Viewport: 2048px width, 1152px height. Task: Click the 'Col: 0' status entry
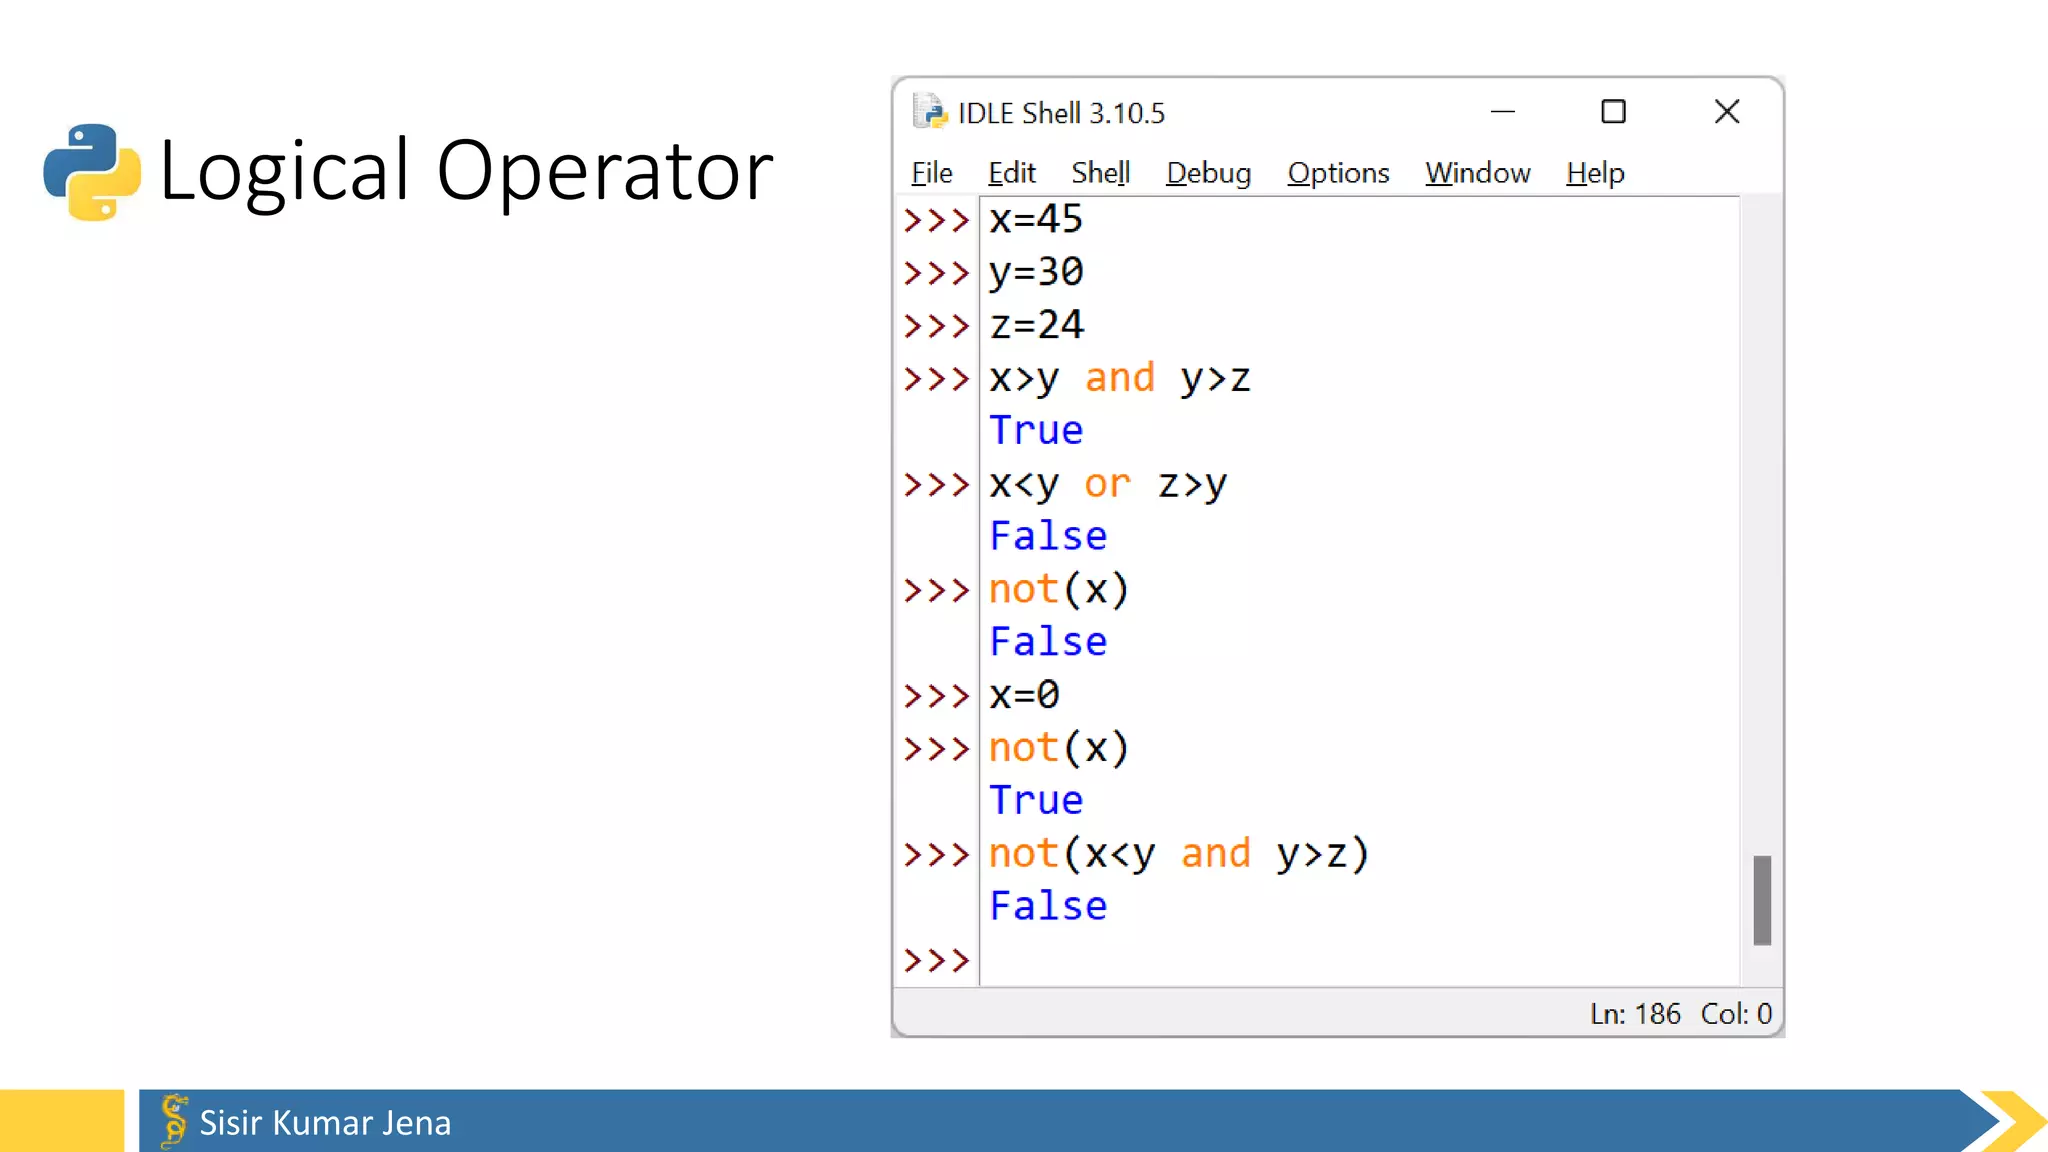(1736, 1014)
